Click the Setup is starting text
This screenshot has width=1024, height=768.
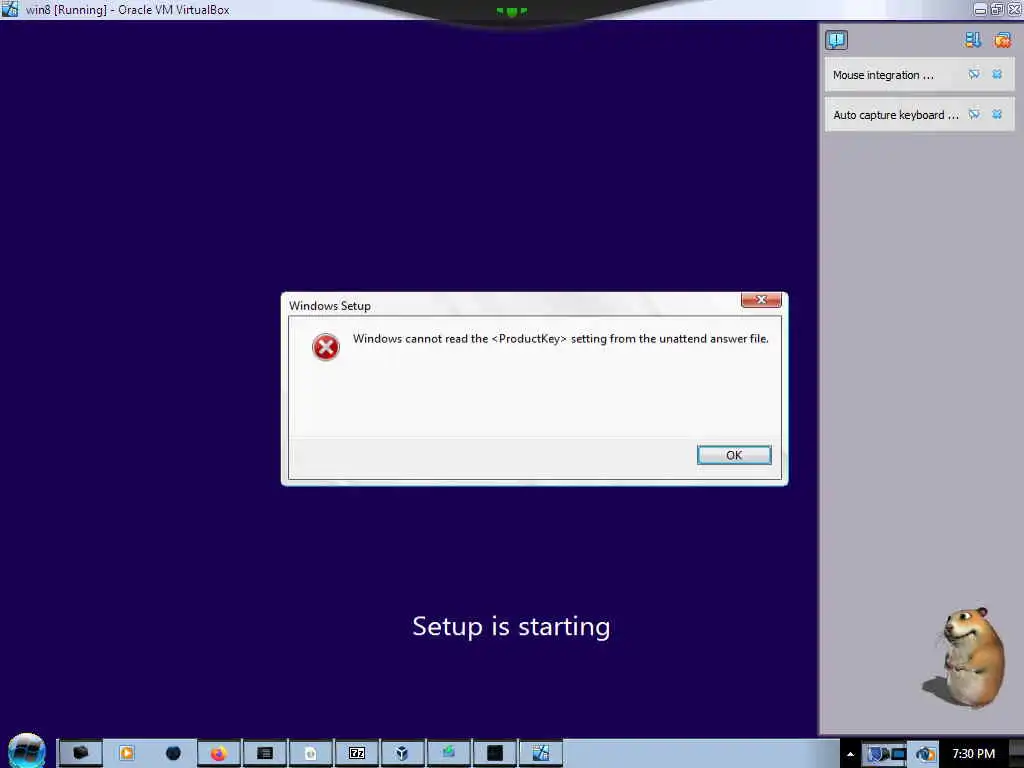(x=511, y=626)
